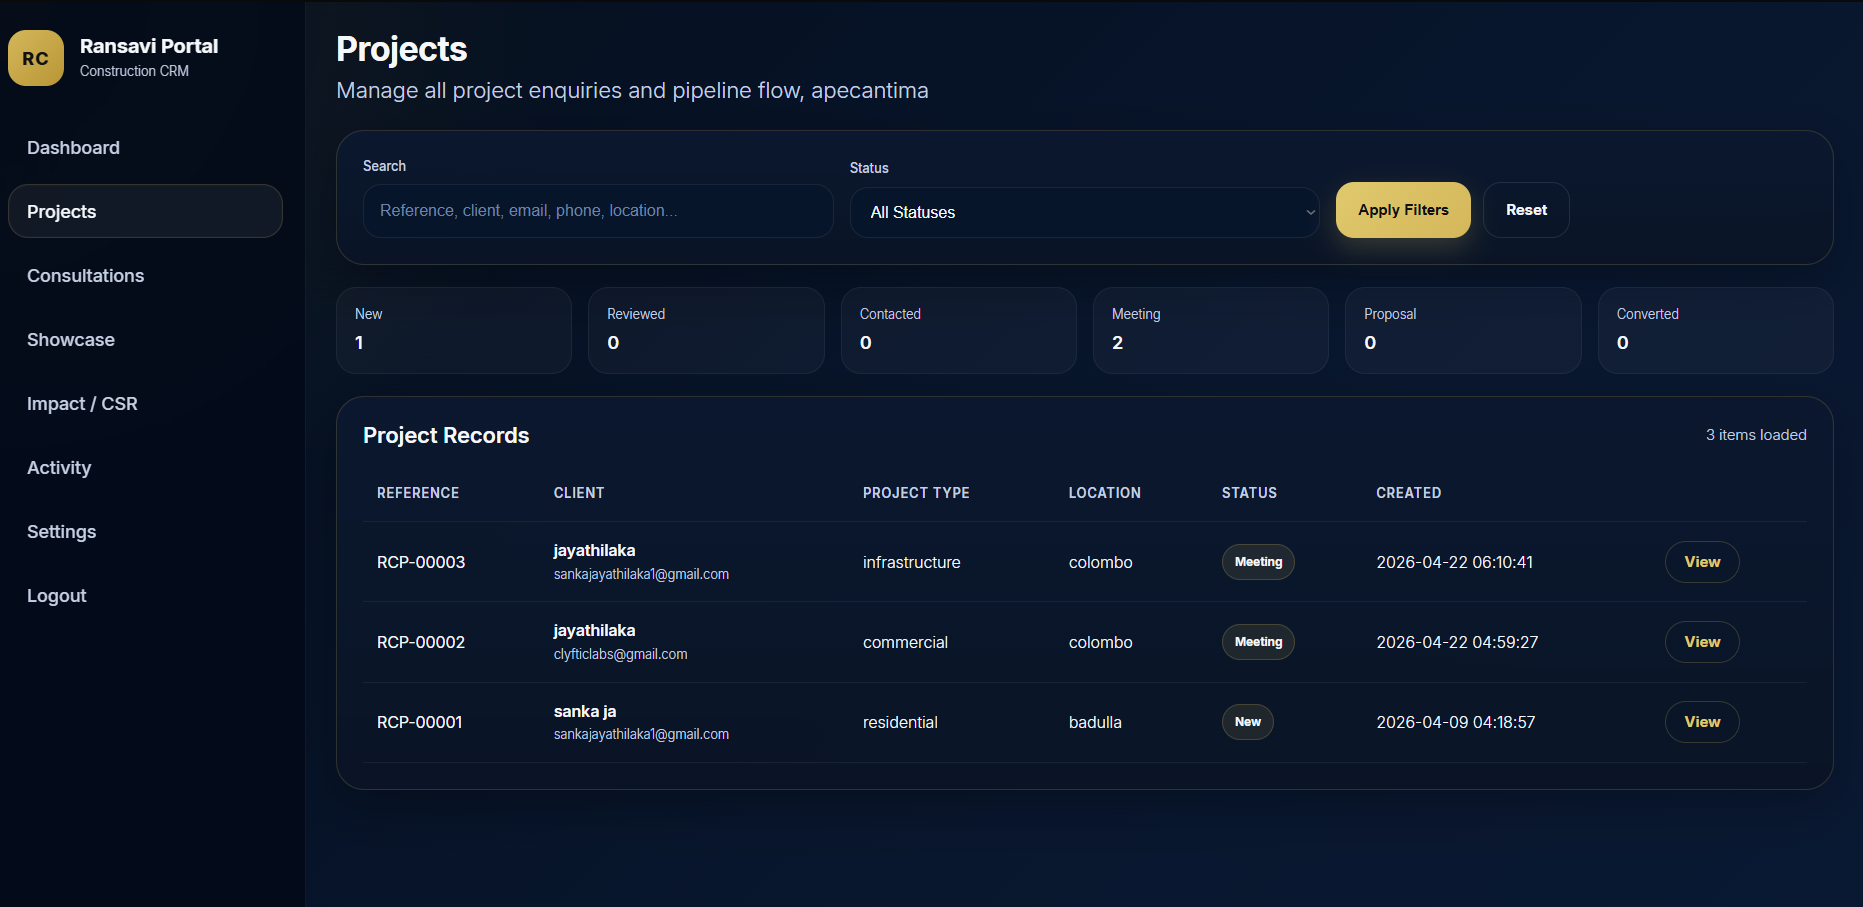
Task: Click the Ransavi Portal title
Action: tap(149, 46)
